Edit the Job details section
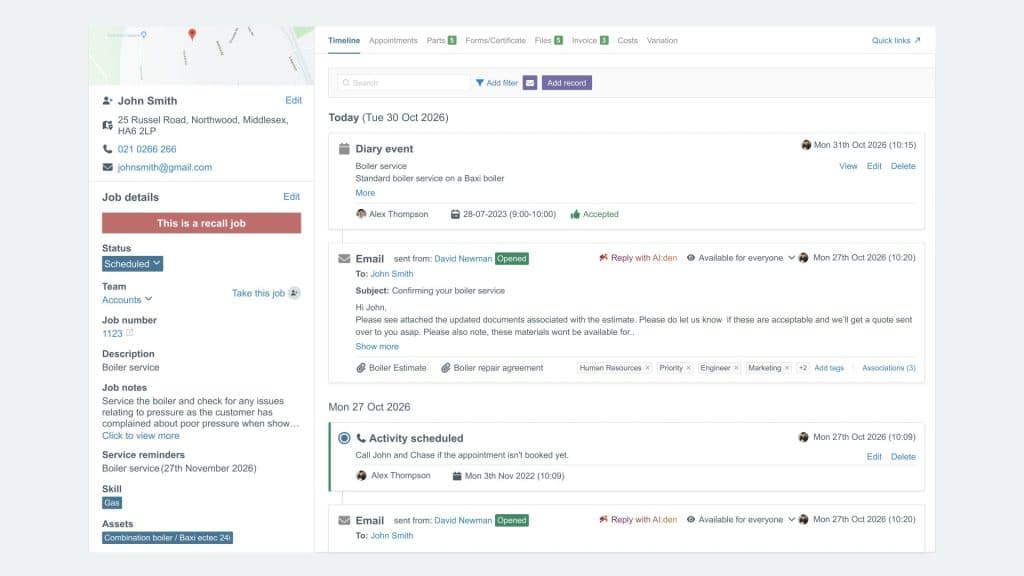1024x576 pixels. pyautogui.click(x=291, y=197)
